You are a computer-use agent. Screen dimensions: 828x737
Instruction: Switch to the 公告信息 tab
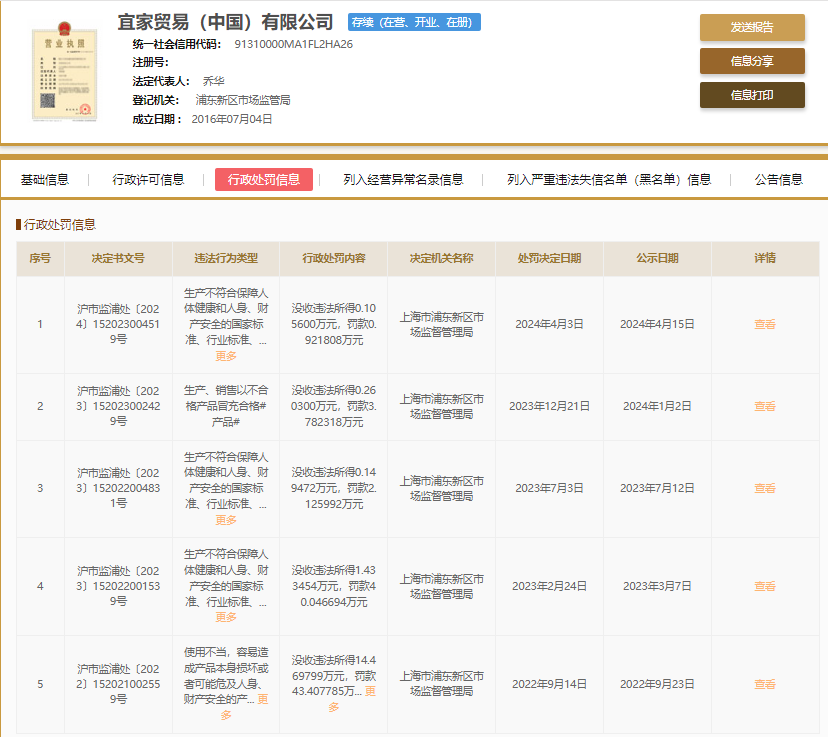(x=778, y=179)
